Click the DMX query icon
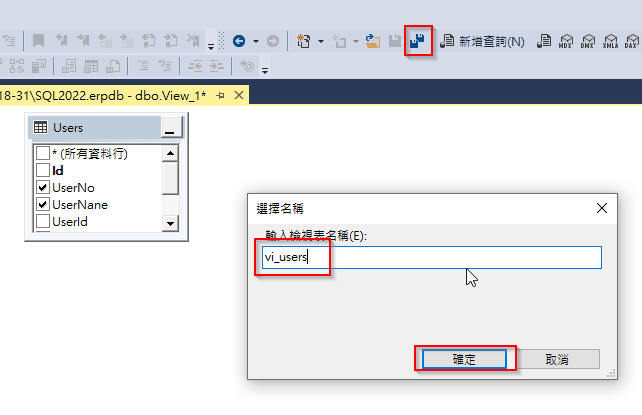The image size is (642, 415). (x=588, y=41)
